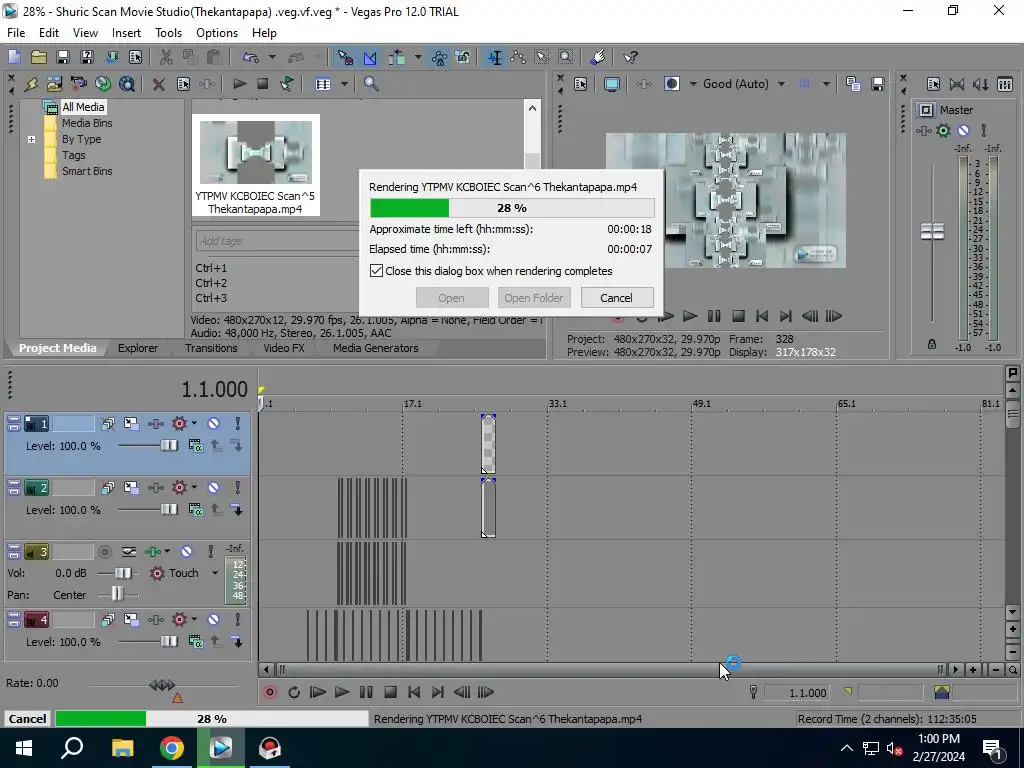Screen dimensions: 1024x768
Task: Open the Overlays dropdown arrow in preview toolbar
Action: coord(826,84)
